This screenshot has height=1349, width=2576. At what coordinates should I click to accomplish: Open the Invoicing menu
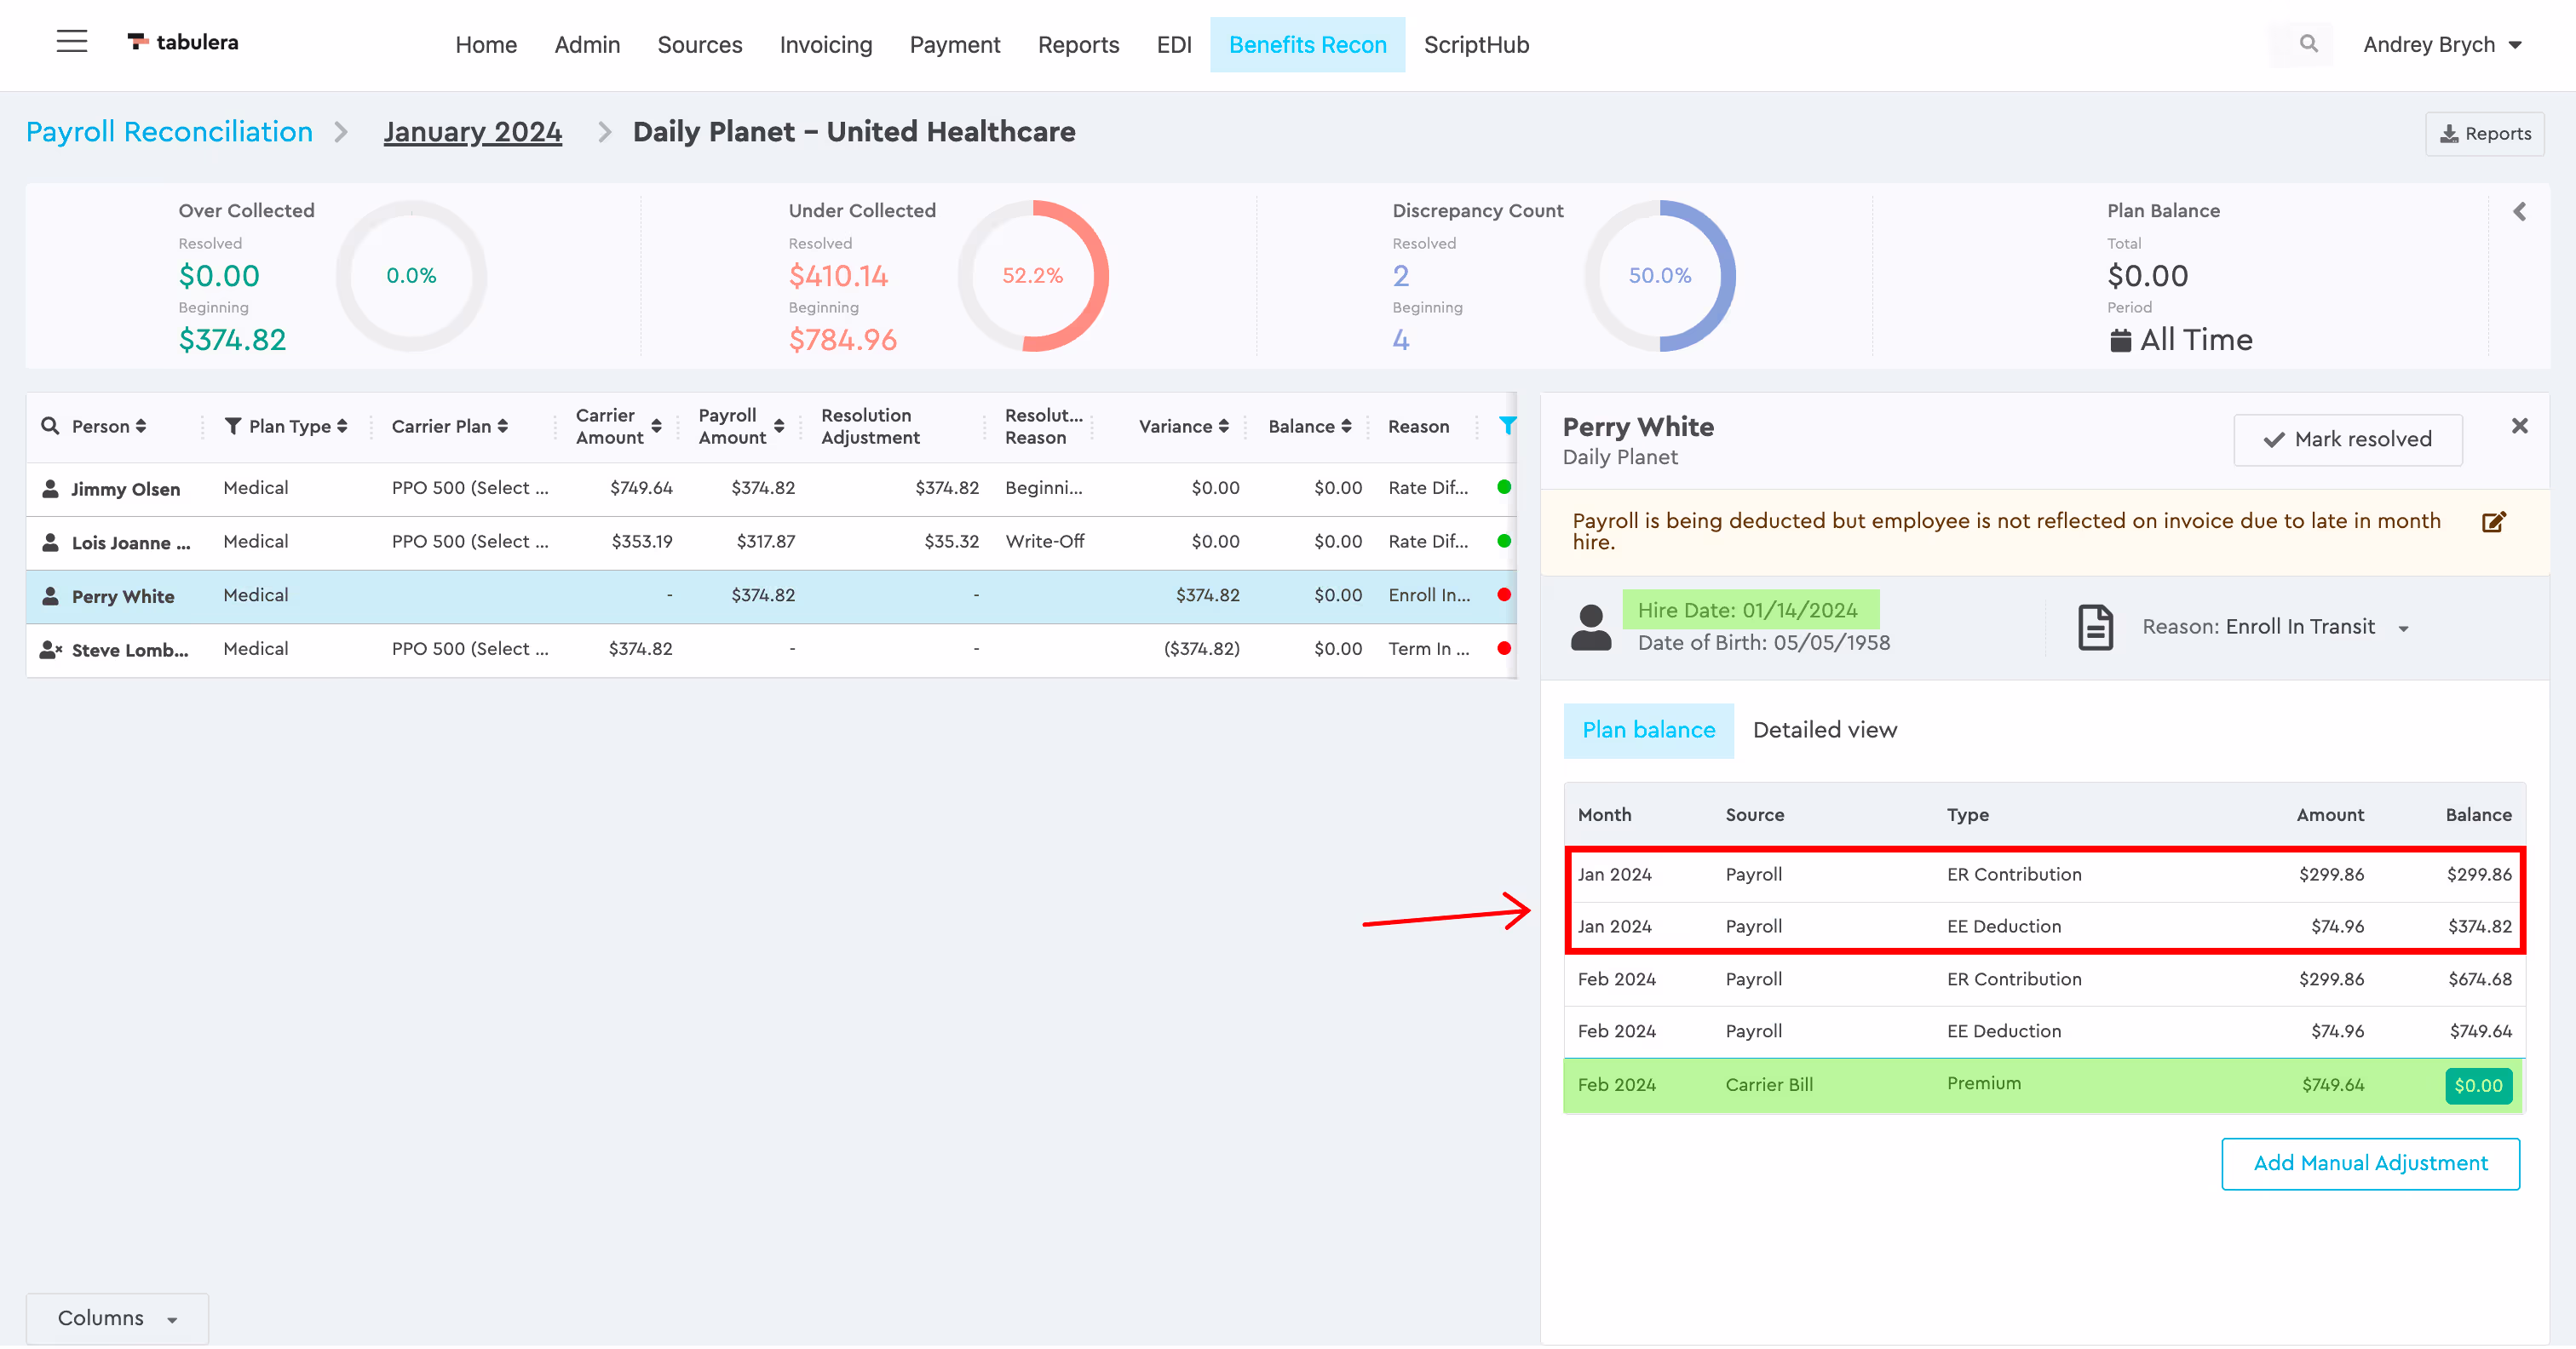coord(826,45)
